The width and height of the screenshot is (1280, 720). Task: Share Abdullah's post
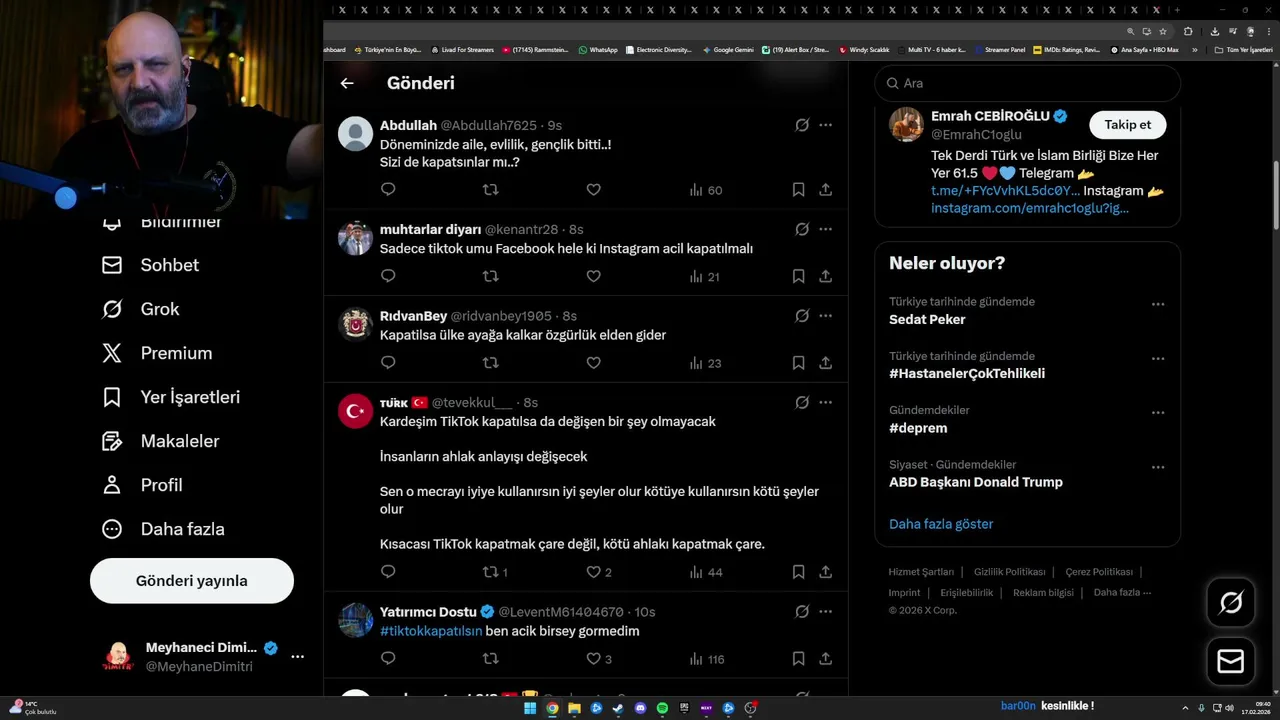(826, 189)
